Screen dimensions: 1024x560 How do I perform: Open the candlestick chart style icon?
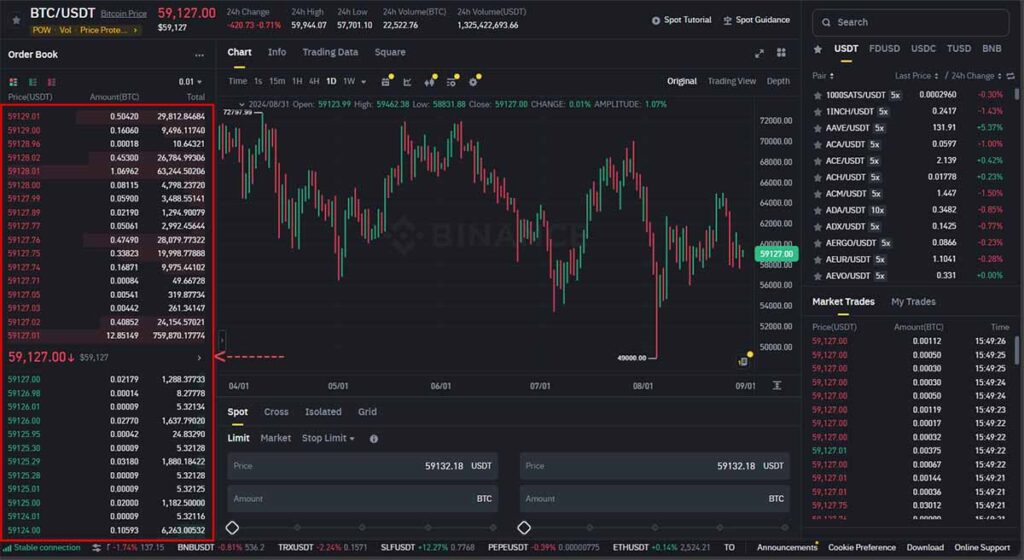point(429,82)
